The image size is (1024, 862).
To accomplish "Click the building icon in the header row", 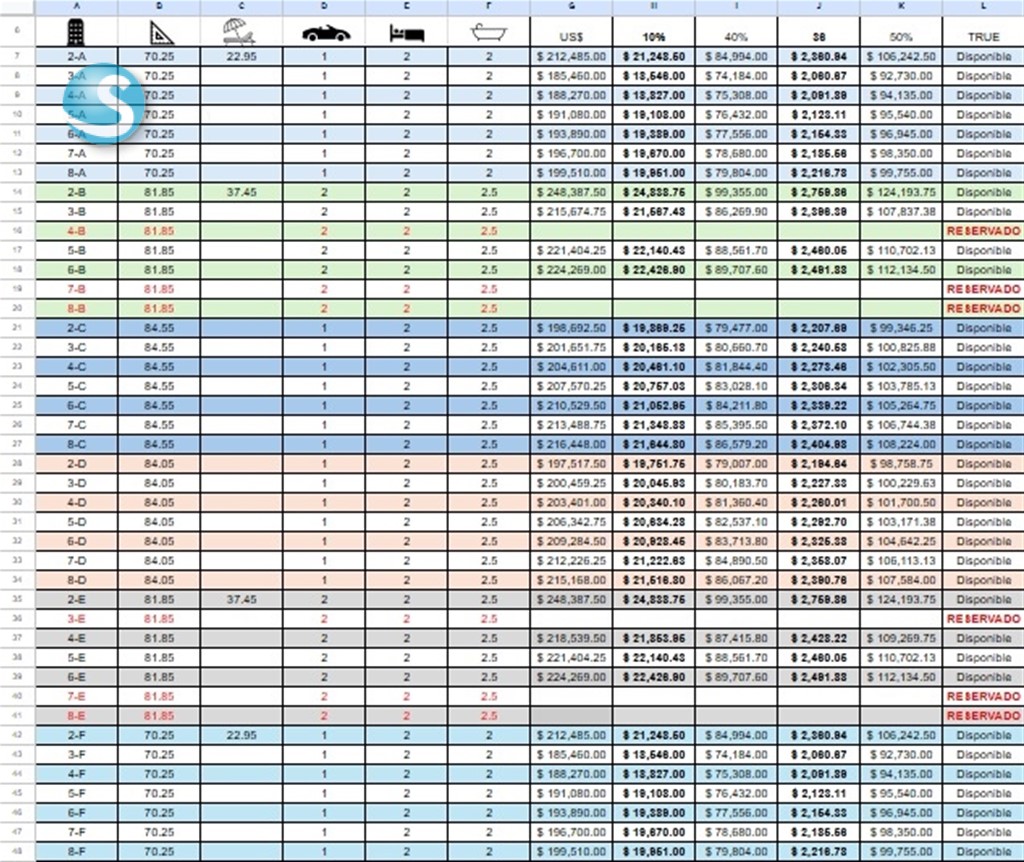I will 75,33.
